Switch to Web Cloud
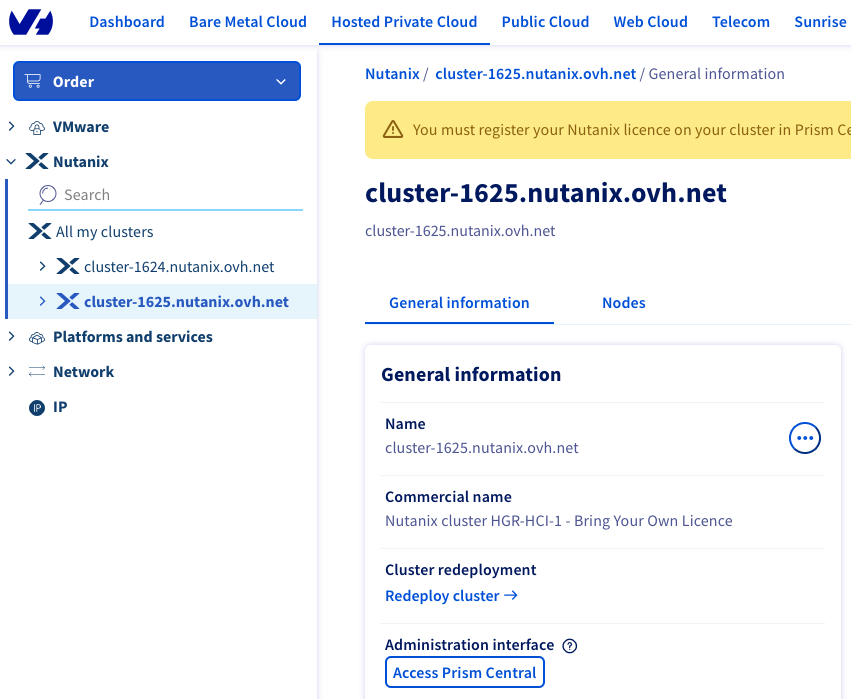 650,22
